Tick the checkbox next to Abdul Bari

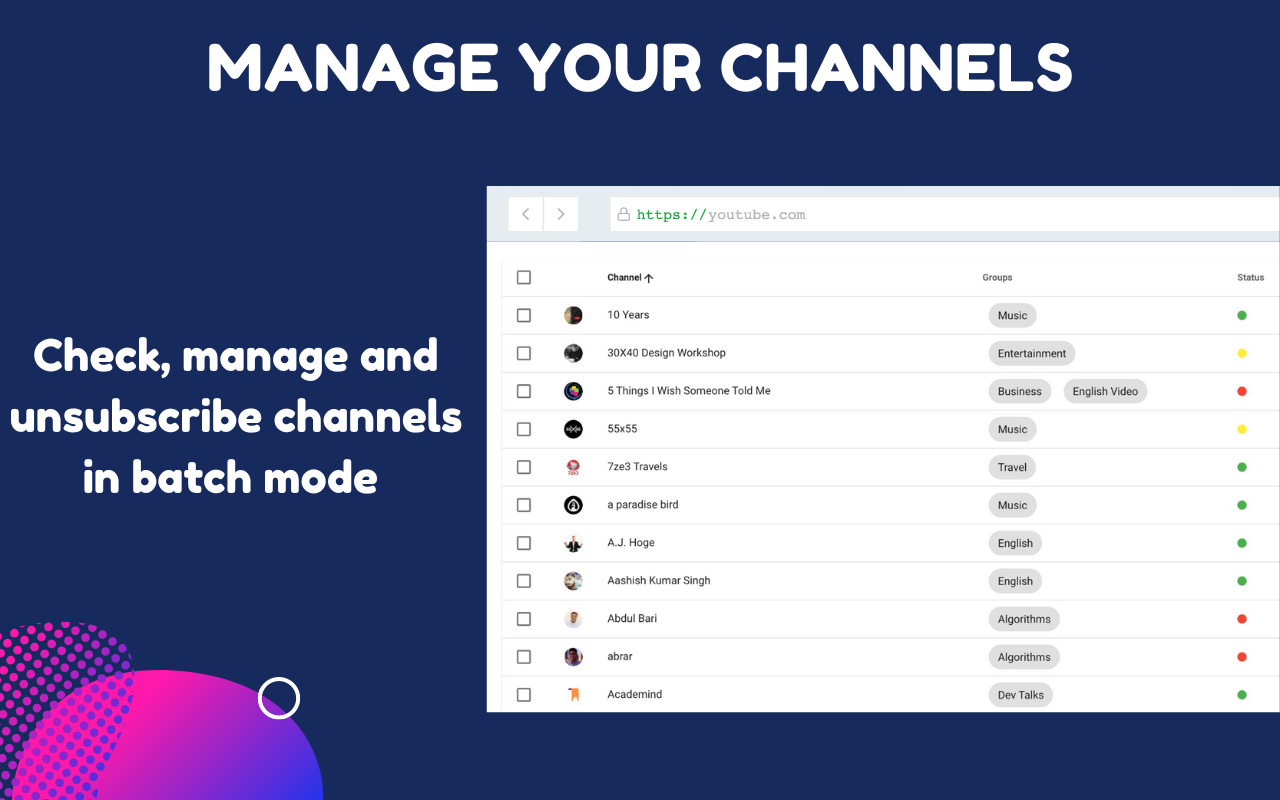coord(523,619)
